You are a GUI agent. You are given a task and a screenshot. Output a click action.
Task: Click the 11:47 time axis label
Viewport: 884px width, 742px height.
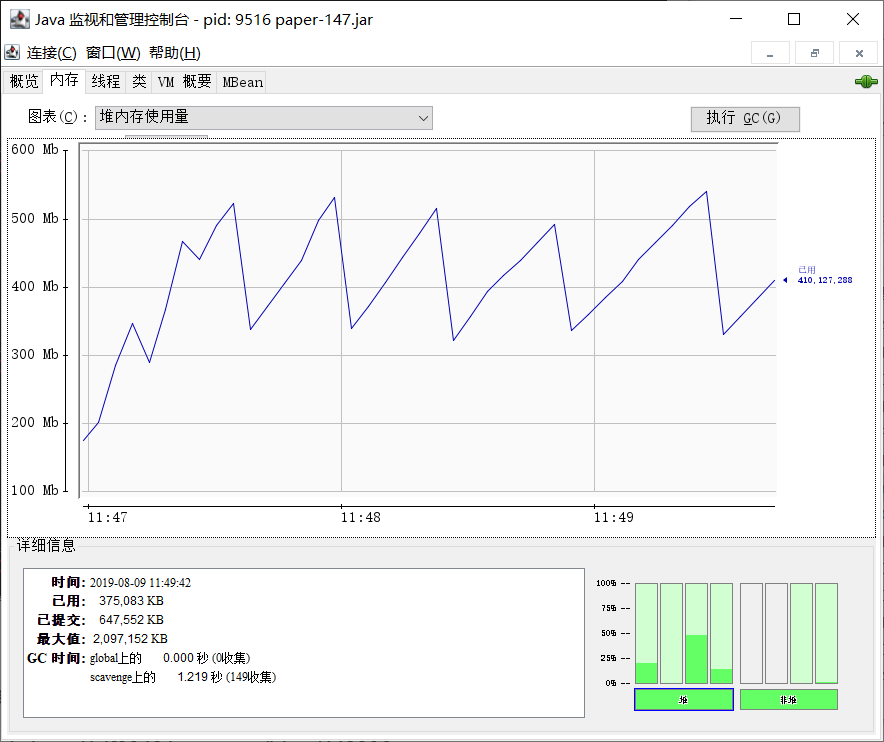(108, 517)
